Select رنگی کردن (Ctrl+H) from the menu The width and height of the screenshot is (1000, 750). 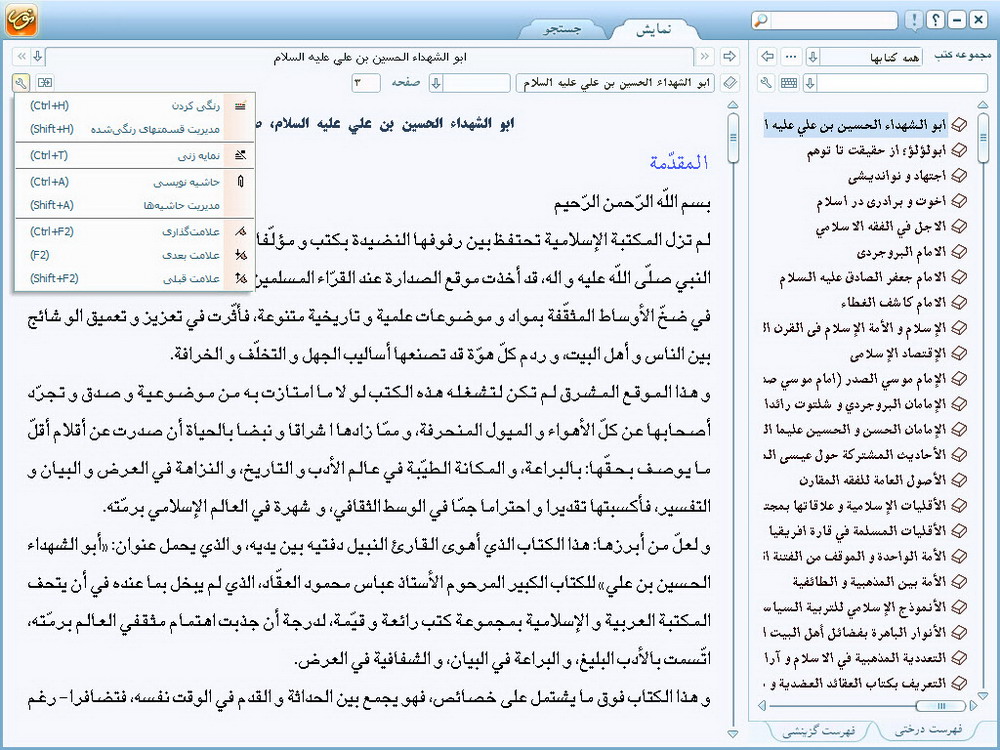click(135, 106)
